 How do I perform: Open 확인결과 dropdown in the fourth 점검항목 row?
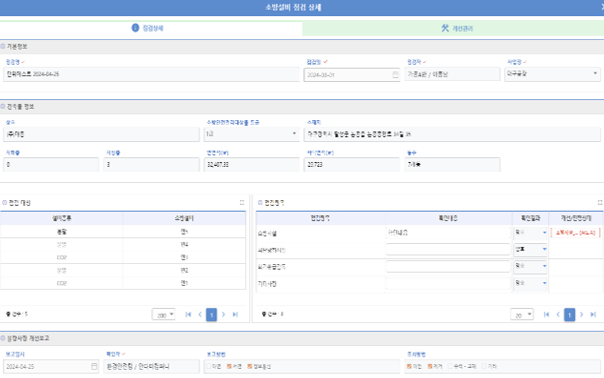pos(530,283)
